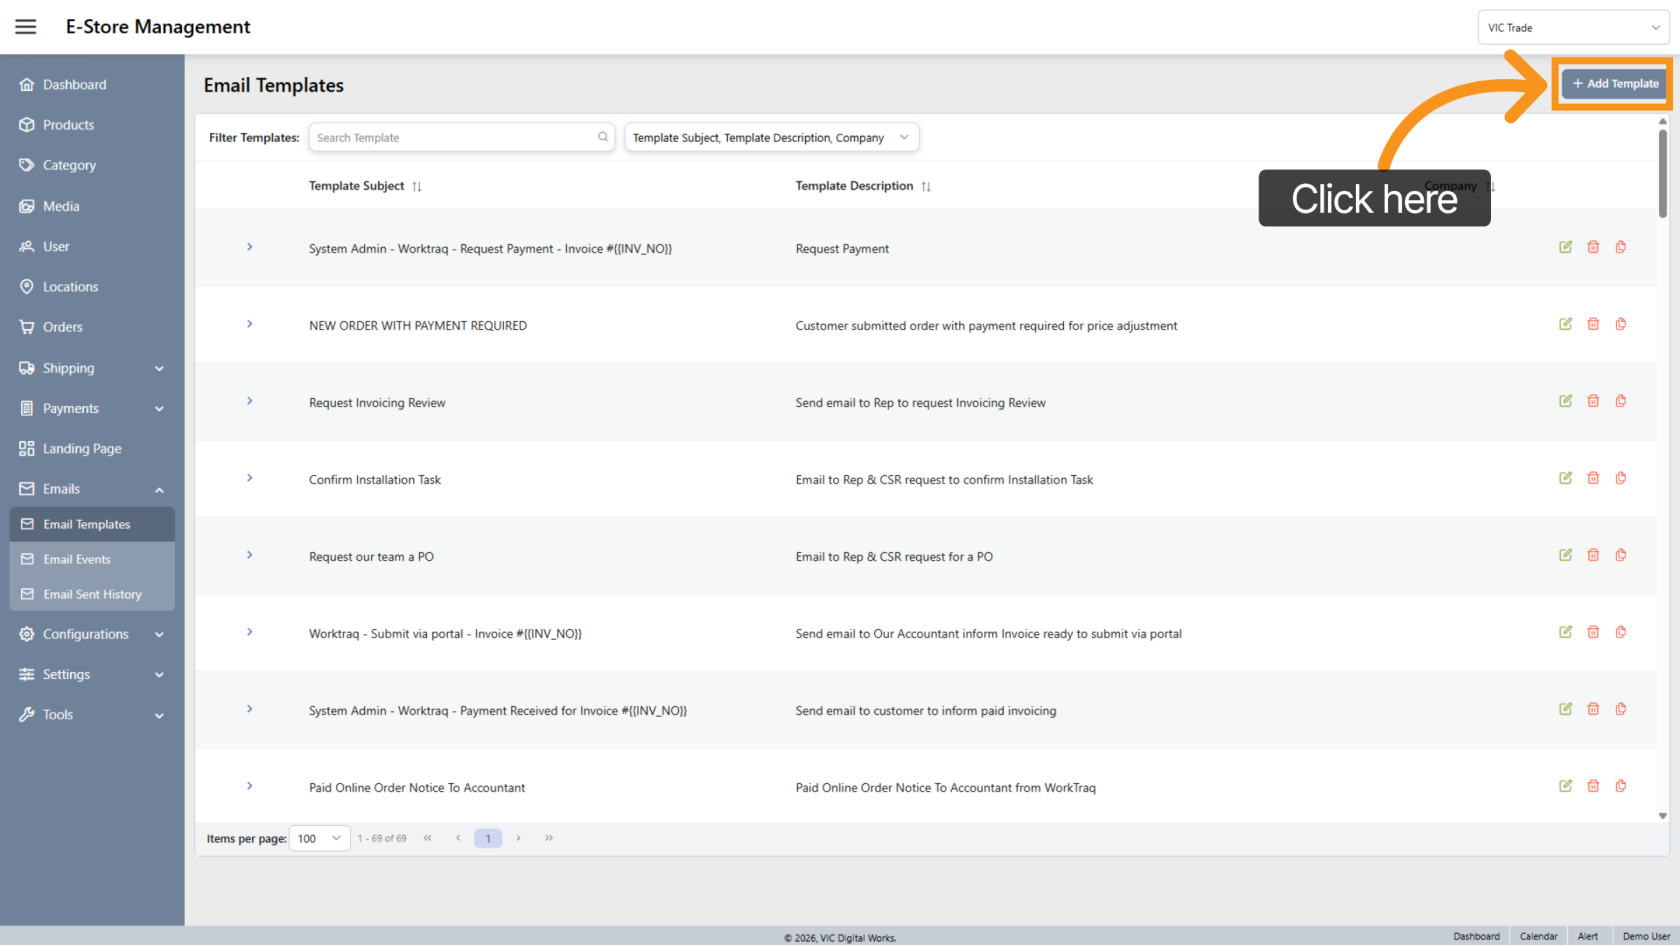Collapse the Emails sidebar section

click(x=159, y=490)
